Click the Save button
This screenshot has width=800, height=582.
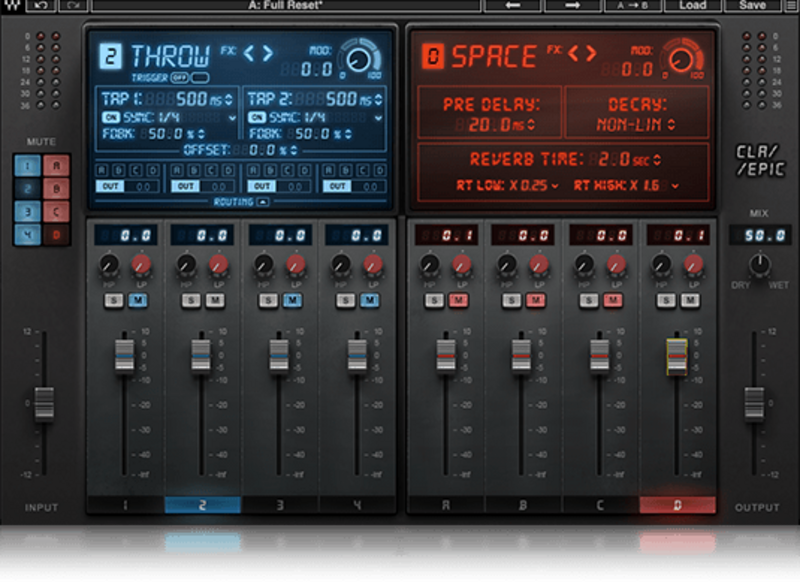(752, 6)
